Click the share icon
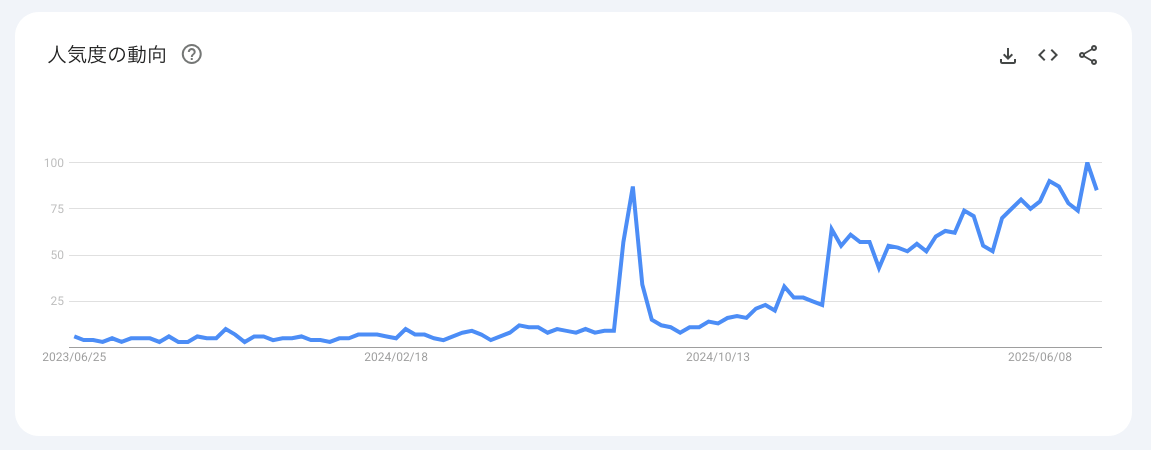1151x450 pixels. 1088,55
